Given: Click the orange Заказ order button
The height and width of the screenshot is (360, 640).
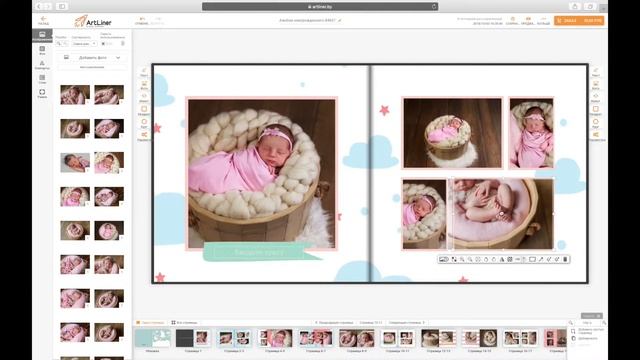Looking at the screenshot, I should tap(579, 20).
